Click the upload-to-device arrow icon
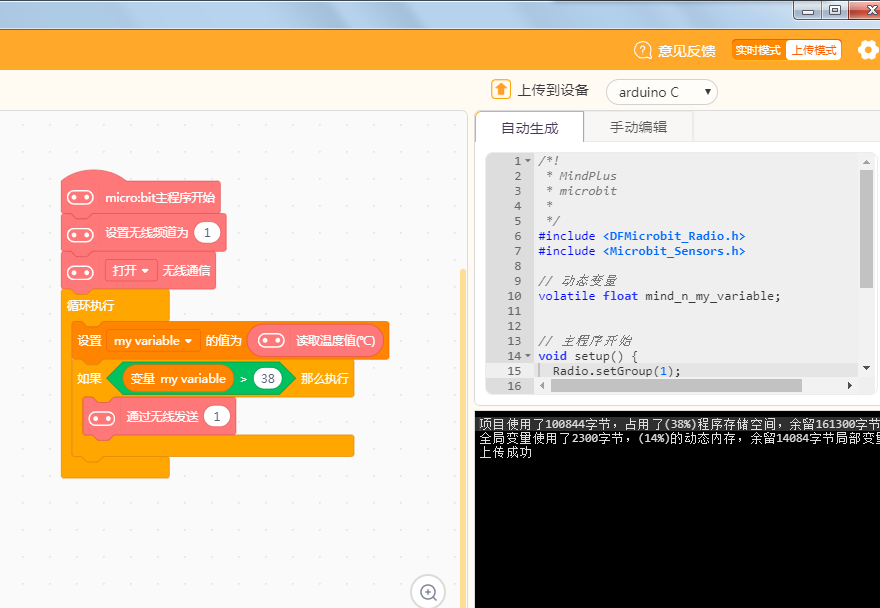880x608 pixels. pyautogui.click(x=501, y=89)
